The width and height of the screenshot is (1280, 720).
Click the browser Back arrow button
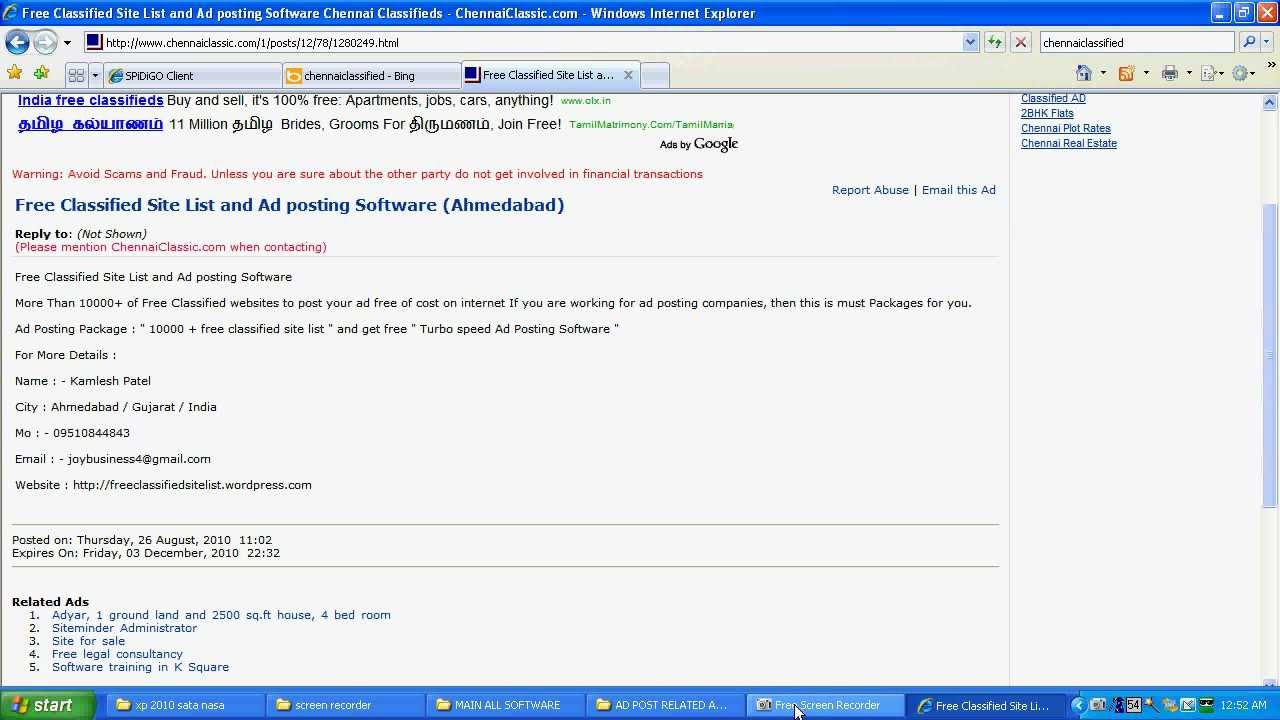pos(17,42)
